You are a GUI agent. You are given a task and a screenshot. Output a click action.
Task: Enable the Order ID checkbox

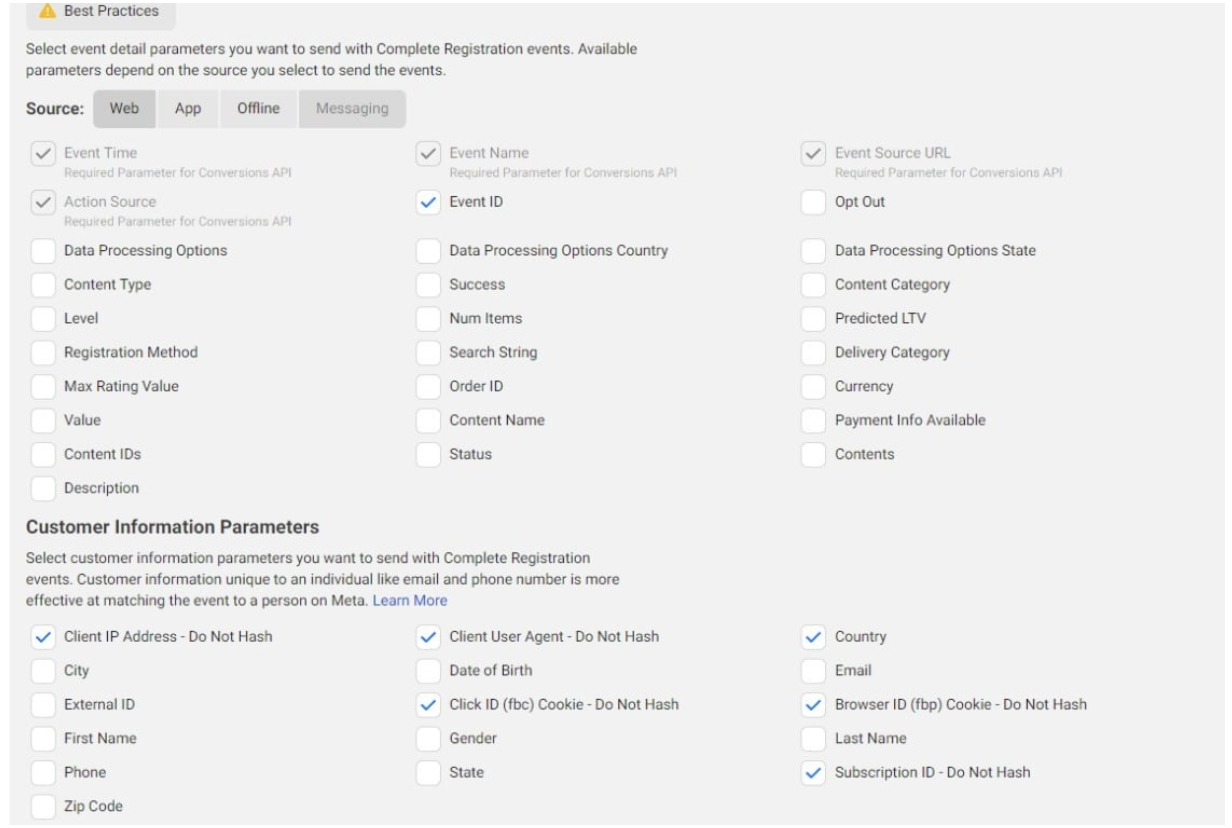[x=428, y=387]
